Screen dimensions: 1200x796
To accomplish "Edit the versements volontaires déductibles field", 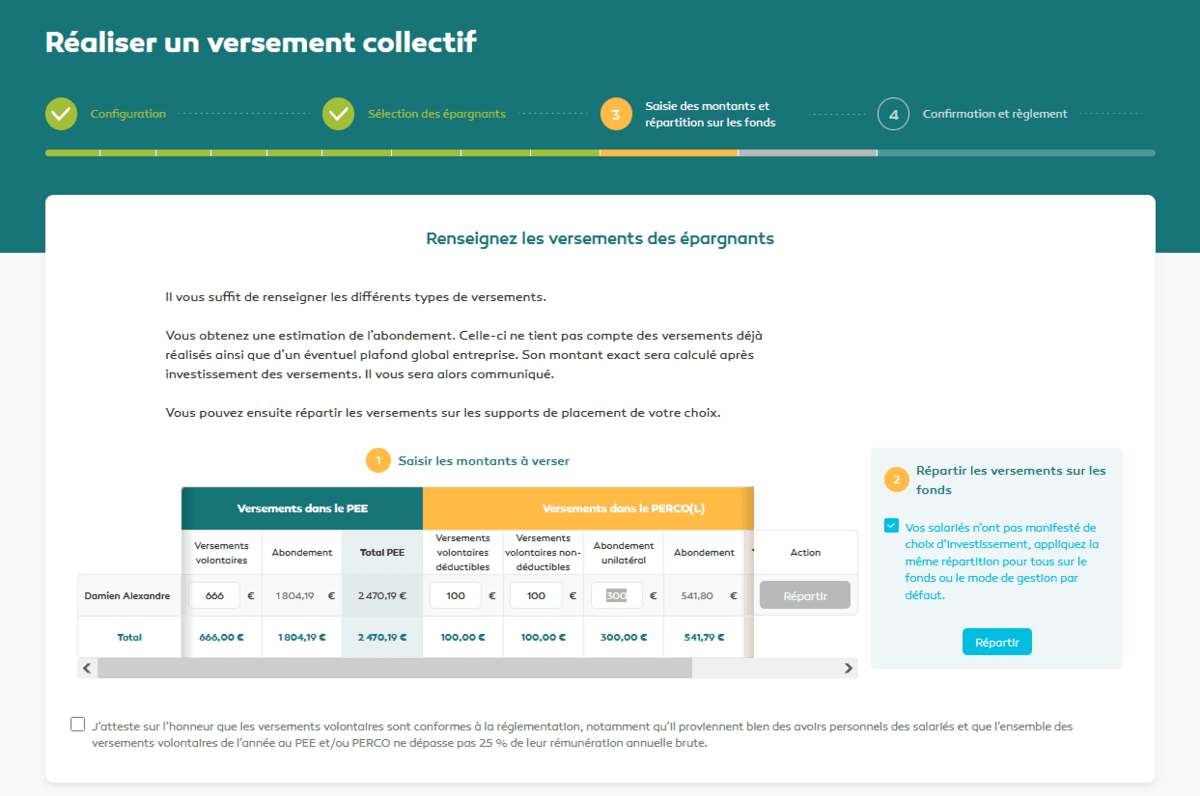I will 456,595.
